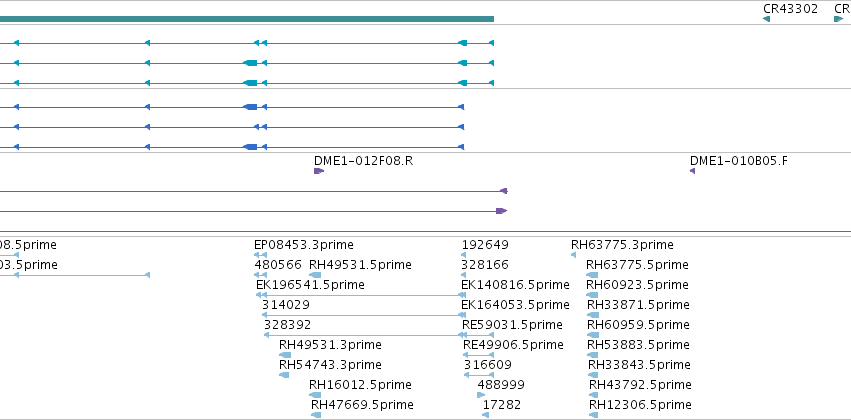The height and width of the screenshot is (420, 851).
Task: Select the arrow glyph beneath 17282
Action: coord(486,415)
